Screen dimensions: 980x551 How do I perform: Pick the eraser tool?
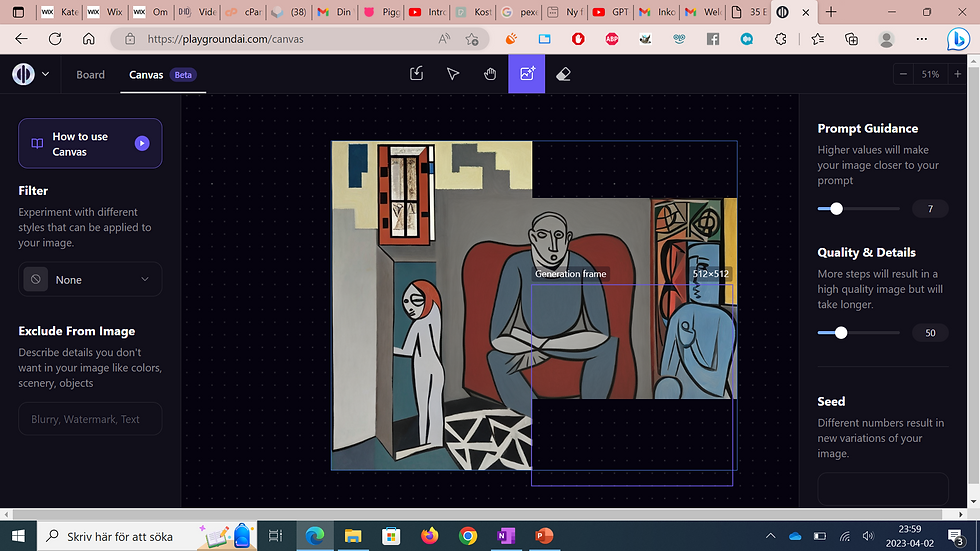click(563, 74)
